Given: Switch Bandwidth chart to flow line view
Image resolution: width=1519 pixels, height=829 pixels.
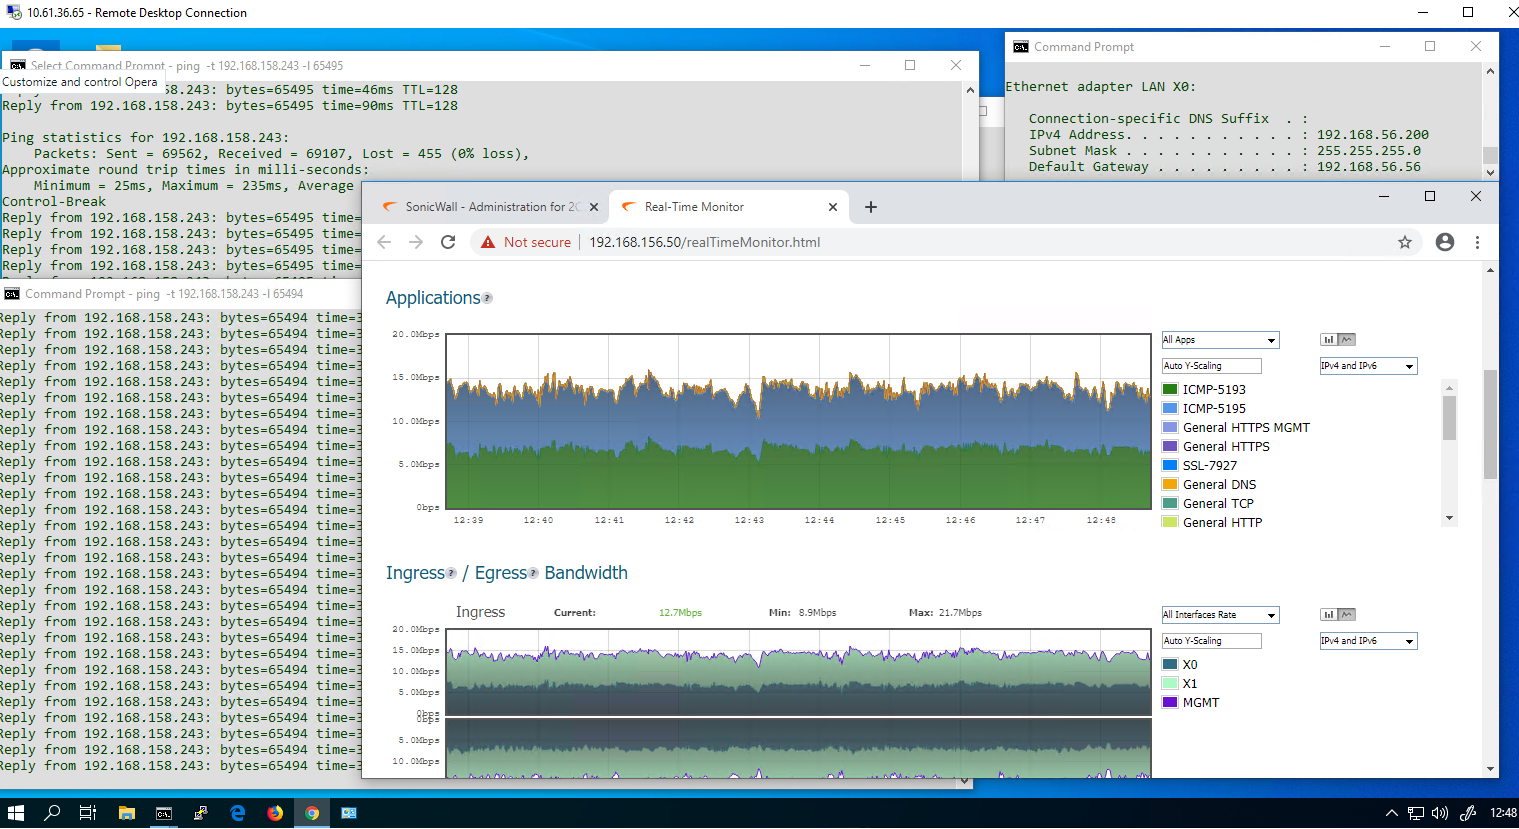Looking at the screenshot, I should pos(1347,615).
